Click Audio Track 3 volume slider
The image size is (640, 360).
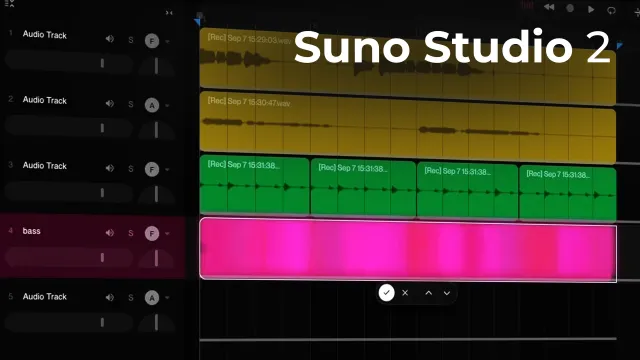click(x=69, y=192)
